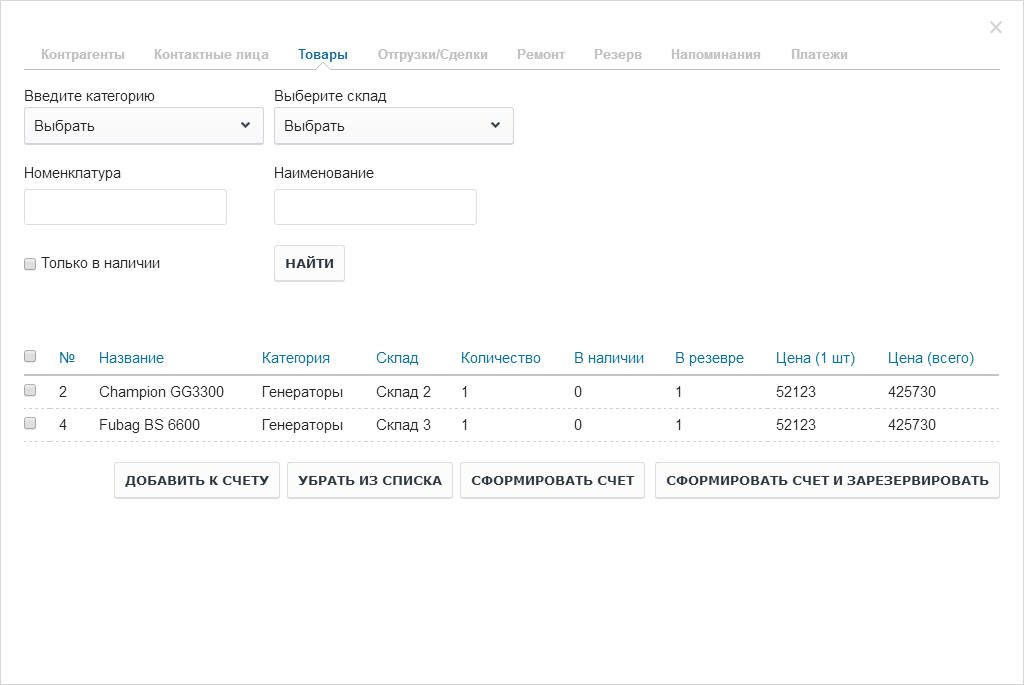Click total 425730 in the Fubag BS 6600 row
This screenshot has height=685, width=1024.
click(912, 425)
